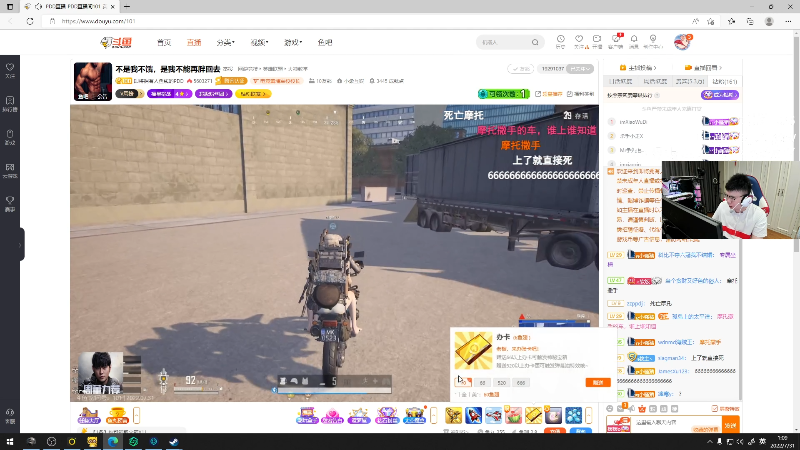Expand the event icons list below the video

coord(434,415)
